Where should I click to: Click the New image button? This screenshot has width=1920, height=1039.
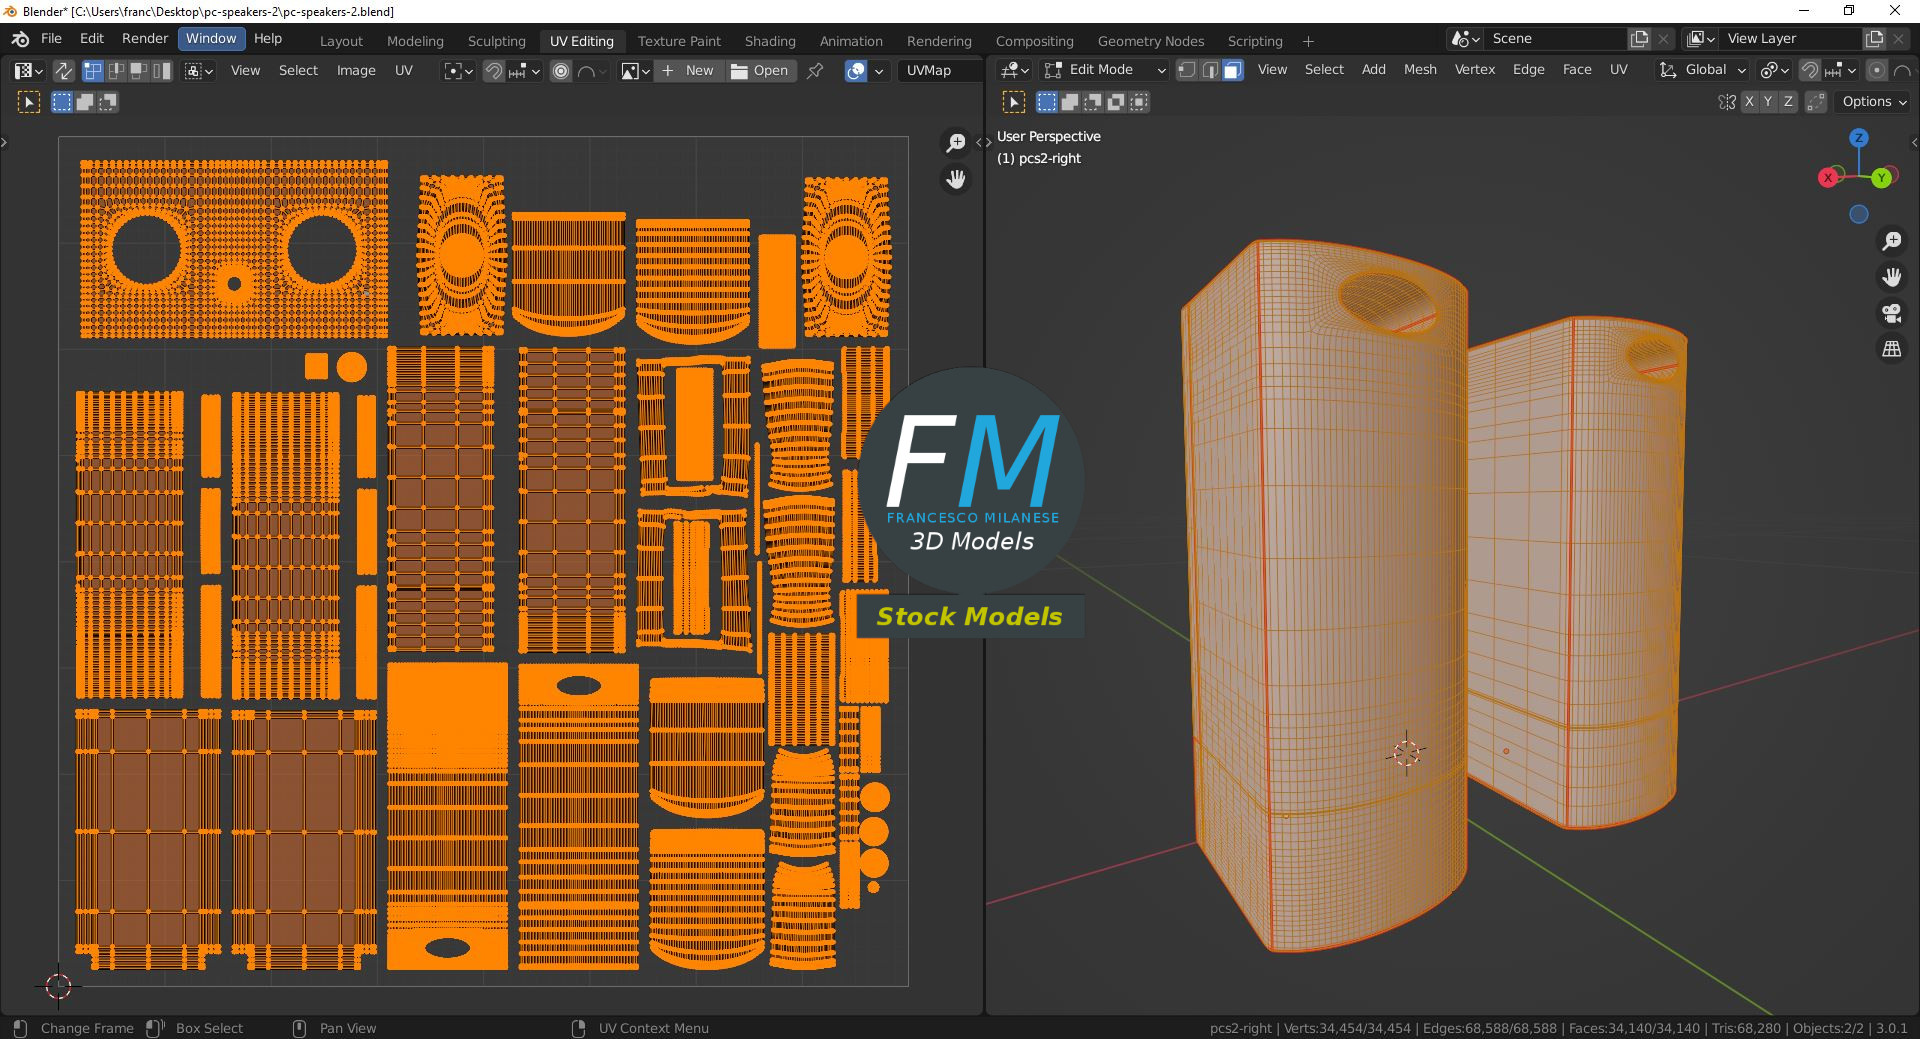[x=688, y=71]
